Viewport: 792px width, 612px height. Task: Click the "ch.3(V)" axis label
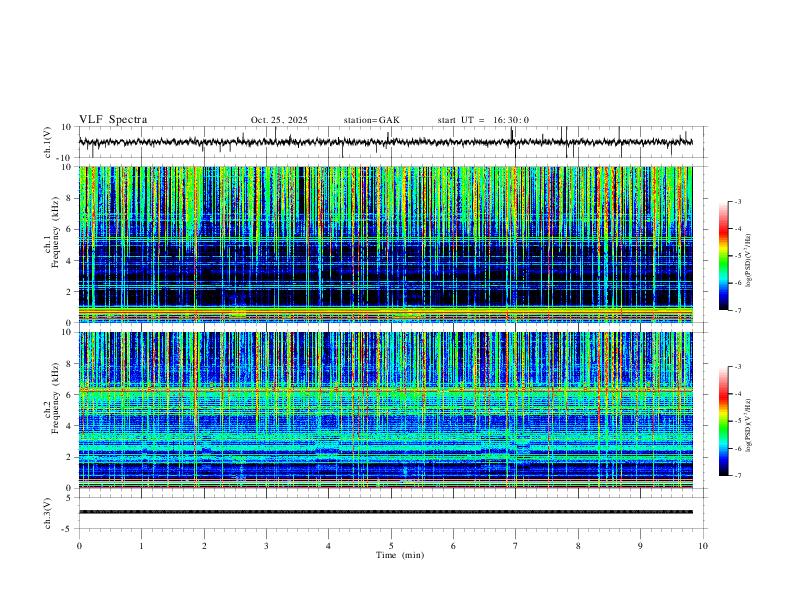pos(48,513)
